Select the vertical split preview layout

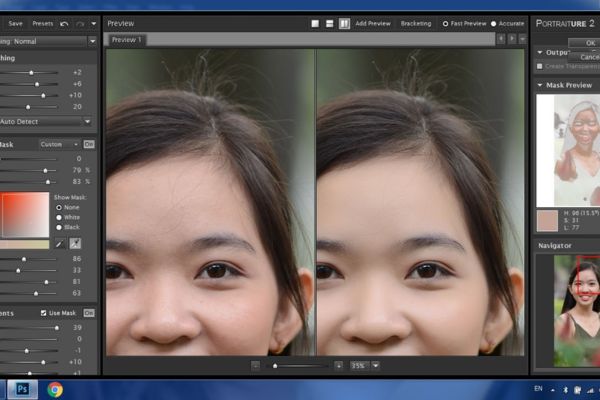(x=344, y=24)
